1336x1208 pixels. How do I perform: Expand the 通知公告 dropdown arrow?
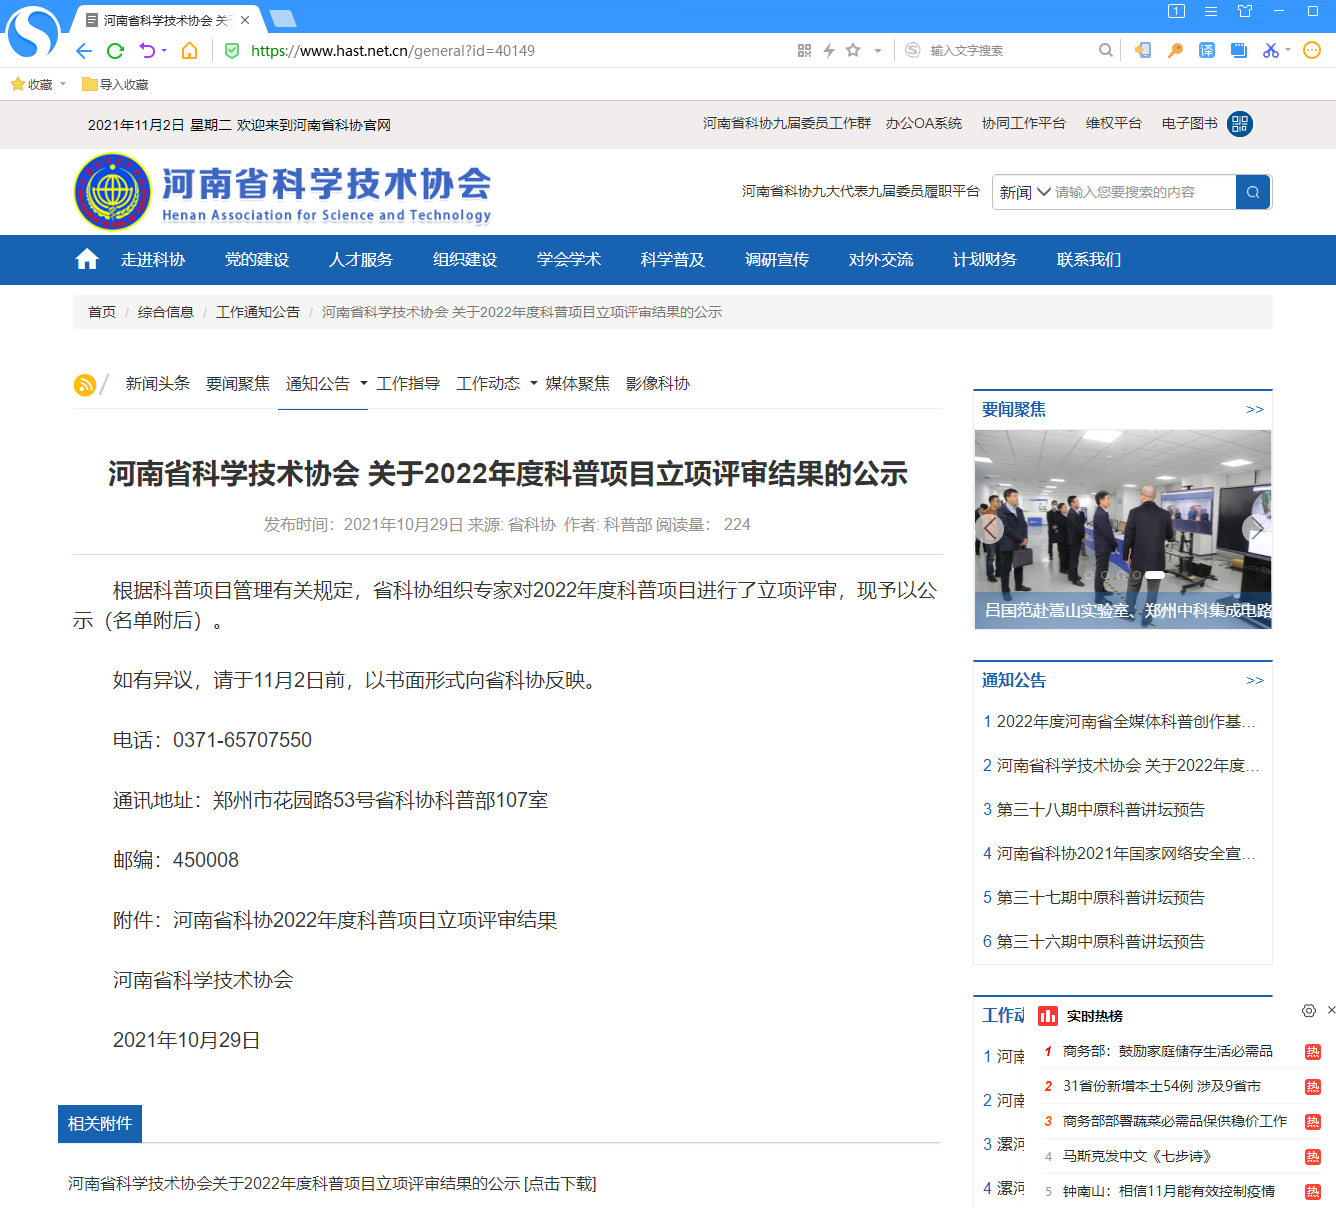tap(364, 384)
